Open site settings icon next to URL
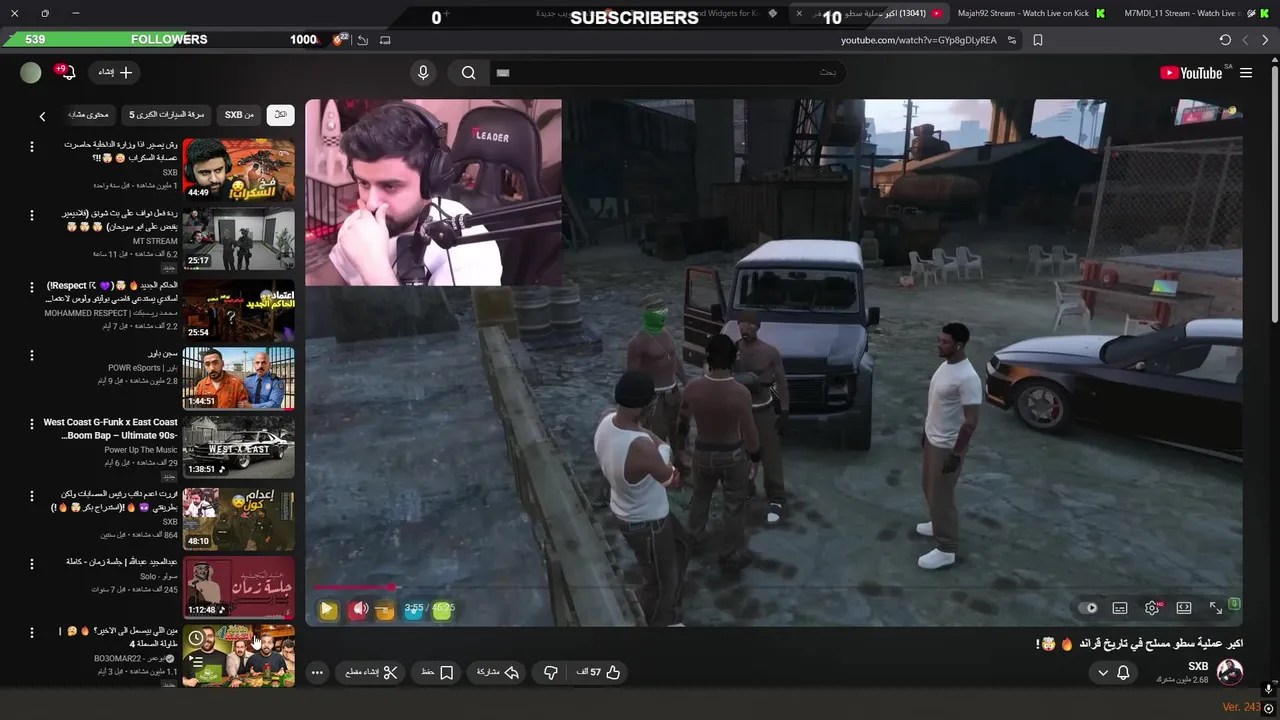 (1012, 40)
